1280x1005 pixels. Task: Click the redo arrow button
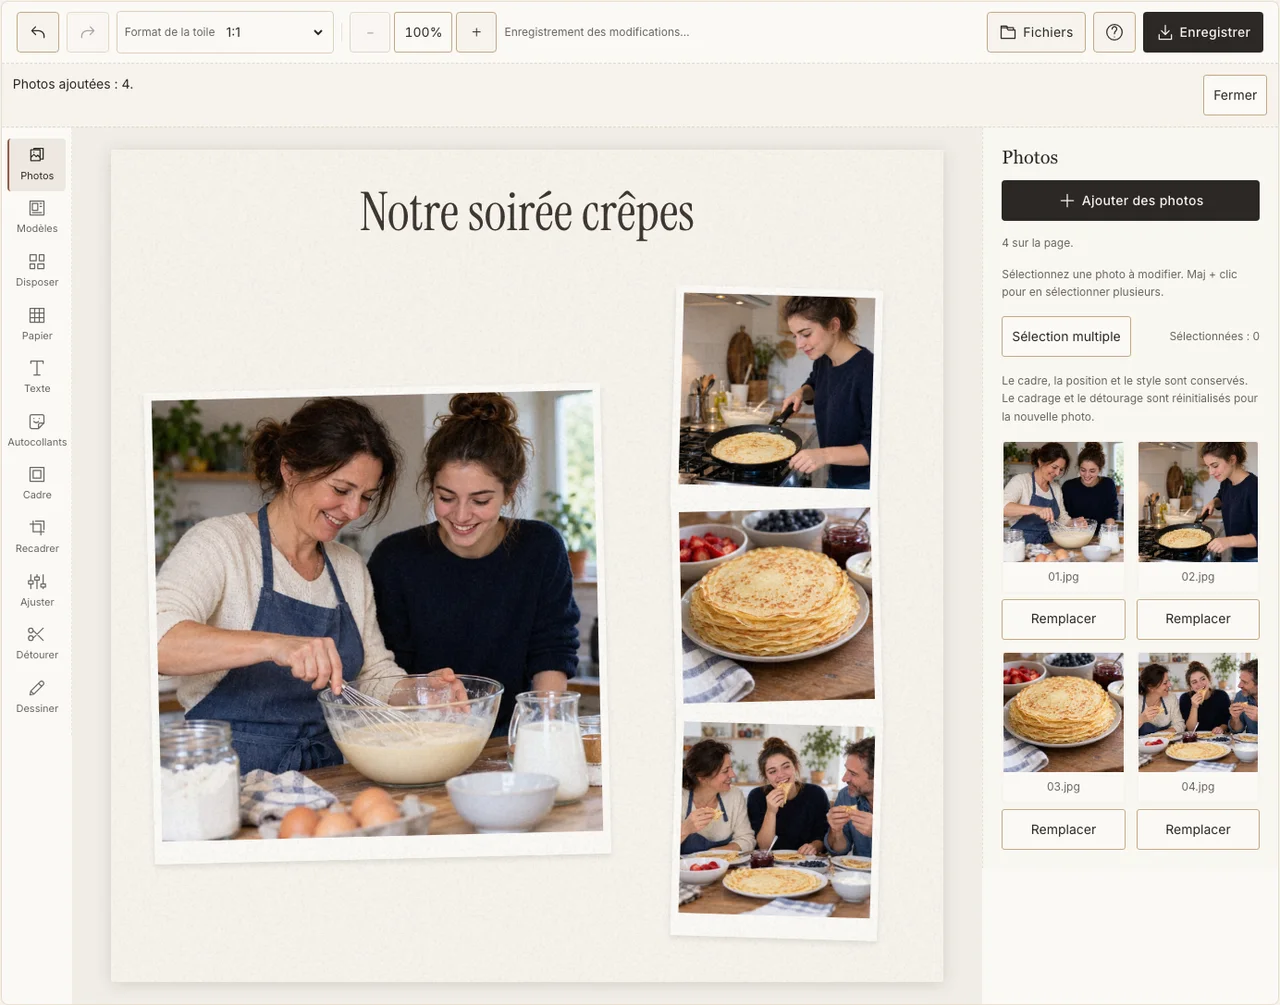point(87,32)
